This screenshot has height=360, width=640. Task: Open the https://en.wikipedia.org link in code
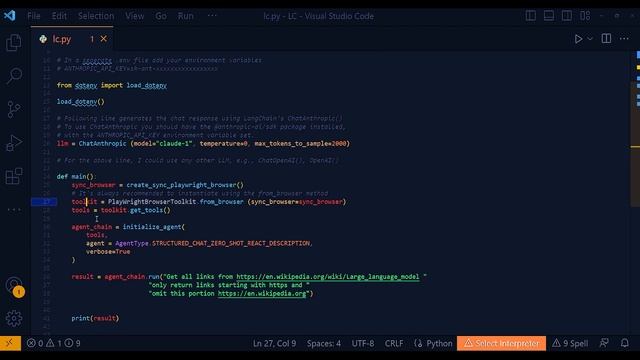click(262, 293)
